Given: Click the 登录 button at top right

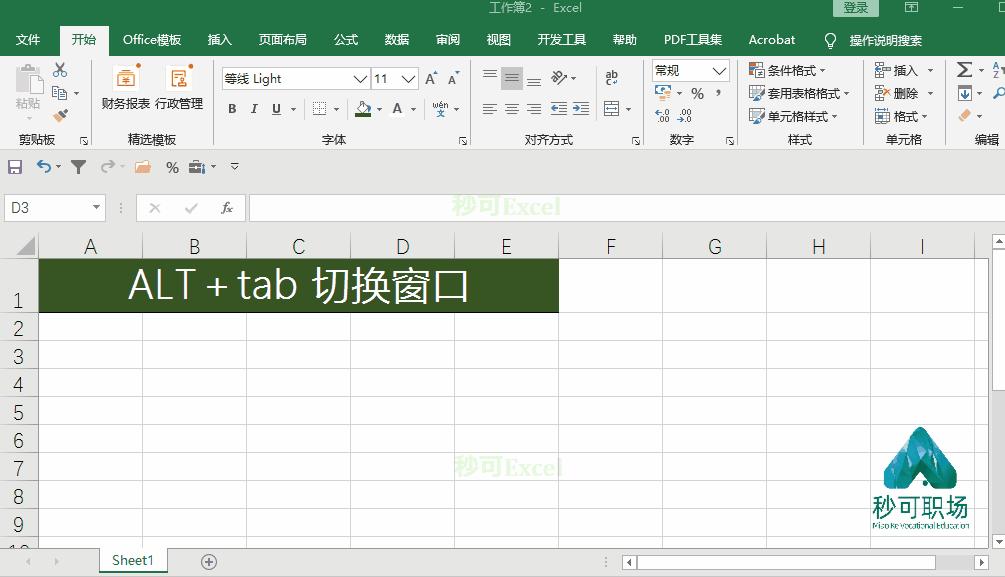Looking at the screenshot, I should pos(855,7).
